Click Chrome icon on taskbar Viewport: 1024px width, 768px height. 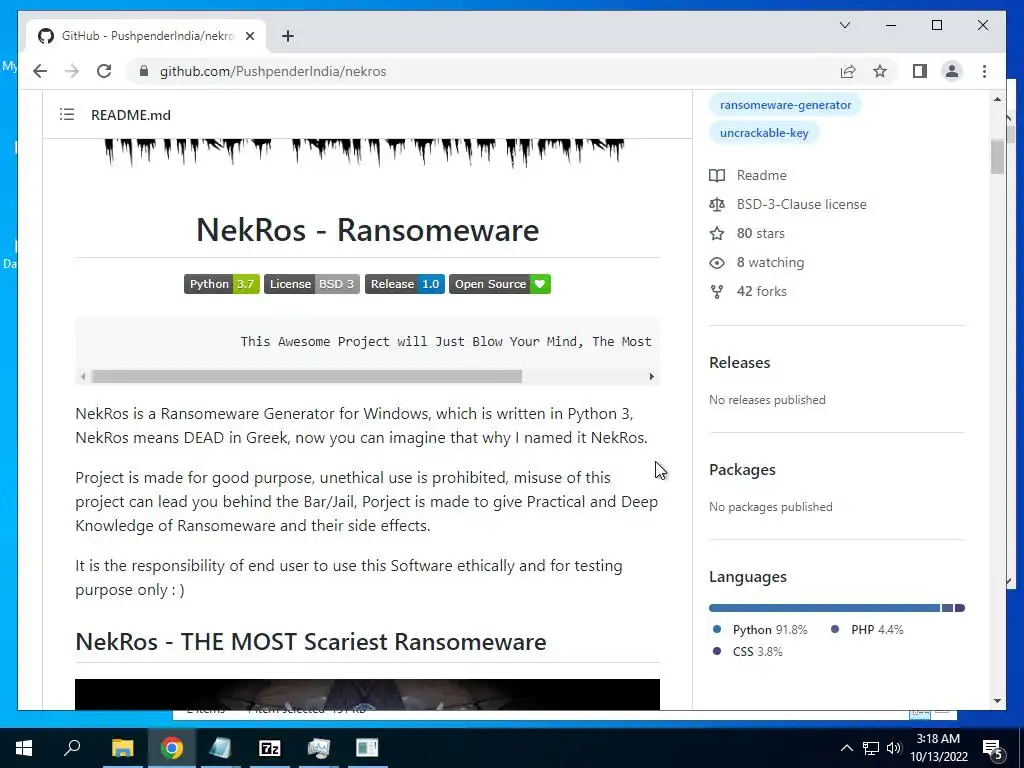172,748
